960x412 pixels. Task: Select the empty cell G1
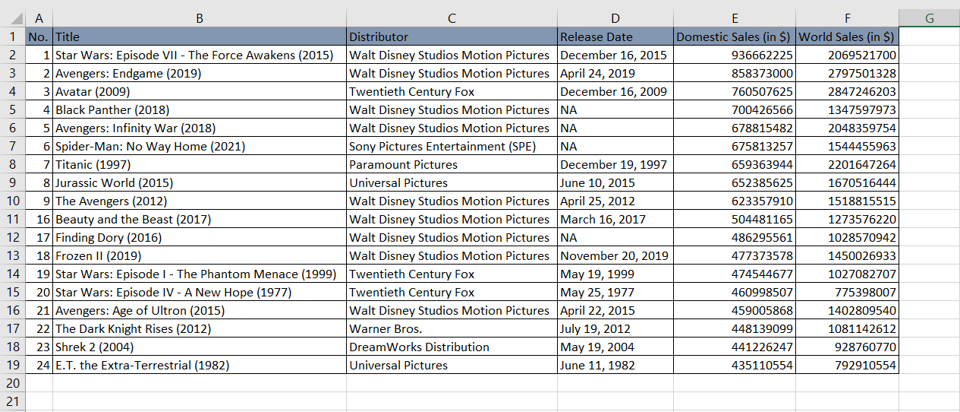[929, 37]
